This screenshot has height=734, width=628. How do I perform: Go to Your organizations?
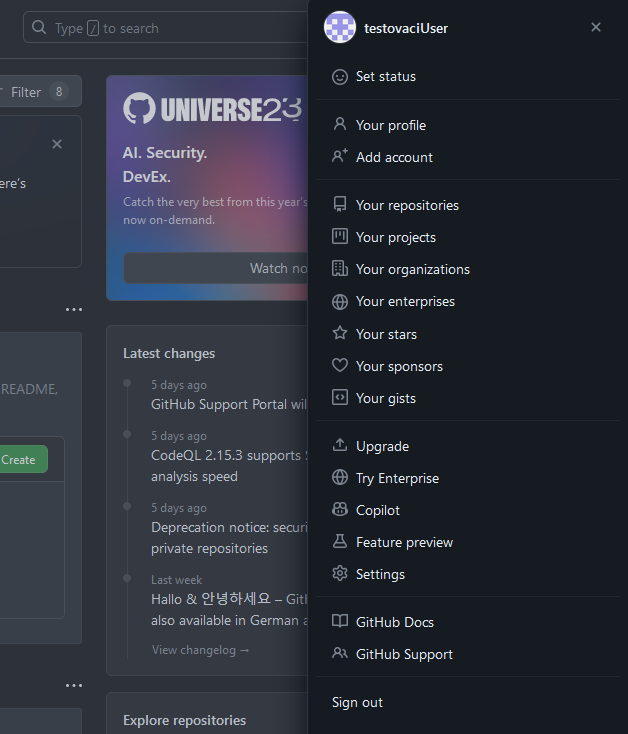468,269
